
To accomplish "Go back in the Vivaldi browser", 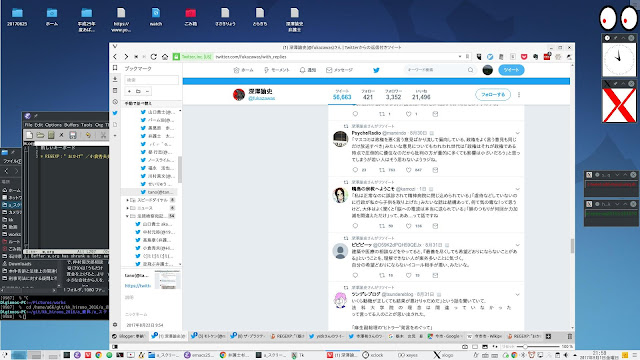I will point(115,57).
